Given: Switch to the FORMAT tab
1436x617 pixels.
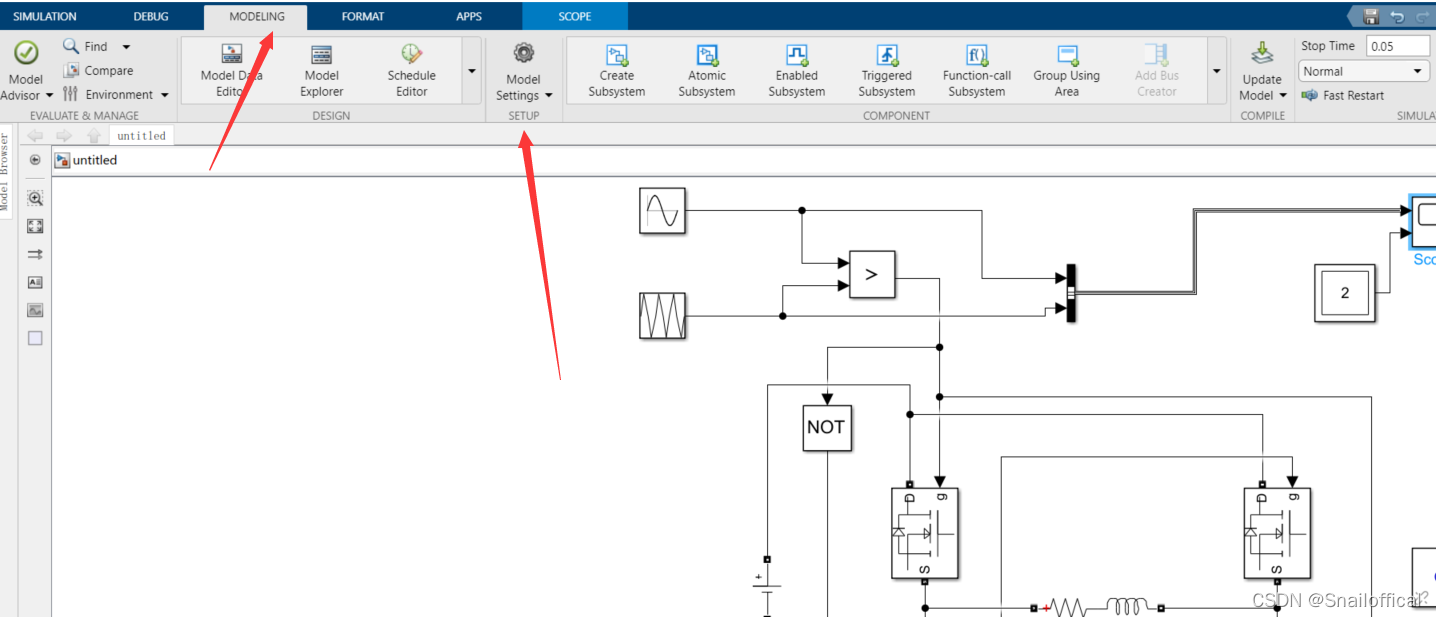Looking at the screenshot, I should point(362,16).
